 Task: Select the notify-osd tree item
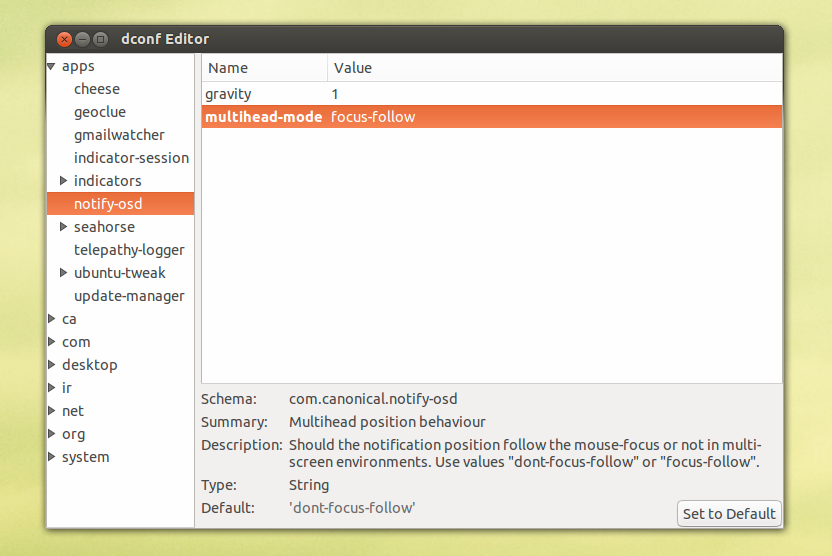point(120,204)
